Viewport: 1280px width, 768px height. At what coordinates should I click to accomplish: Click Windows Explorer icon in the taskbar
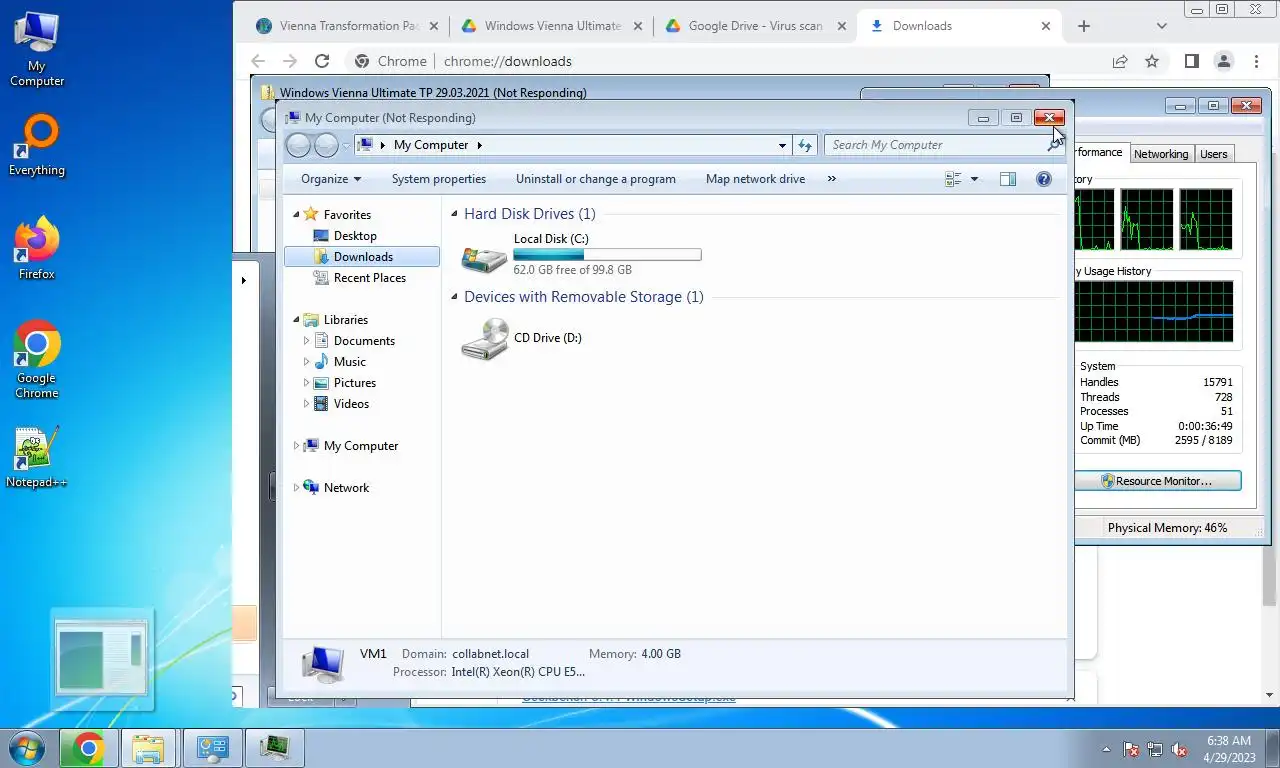click(x=148, y=748)
